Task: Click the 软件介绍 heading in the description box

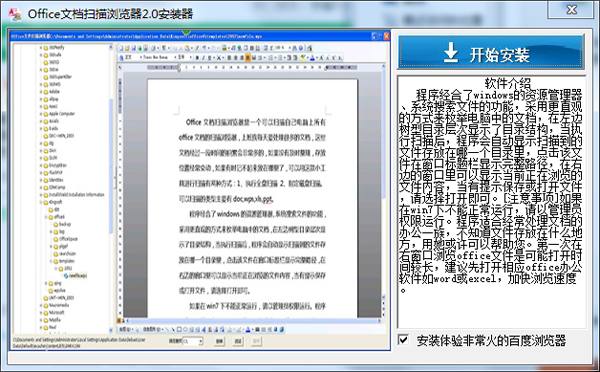Action: (x=508, y=83)
